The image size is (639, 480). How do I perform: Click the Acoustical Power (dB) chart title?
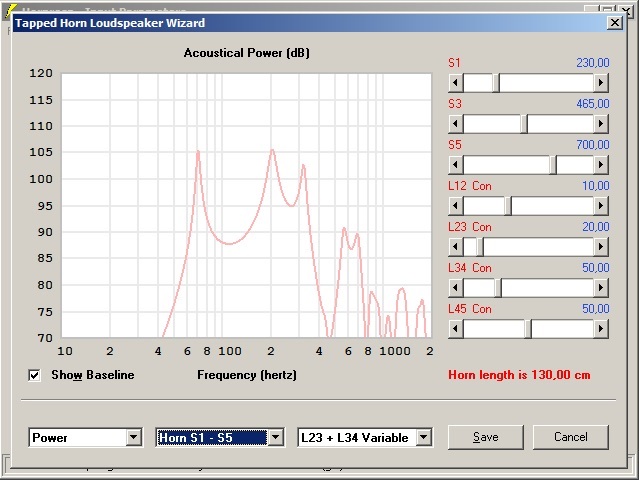(247, 53)
